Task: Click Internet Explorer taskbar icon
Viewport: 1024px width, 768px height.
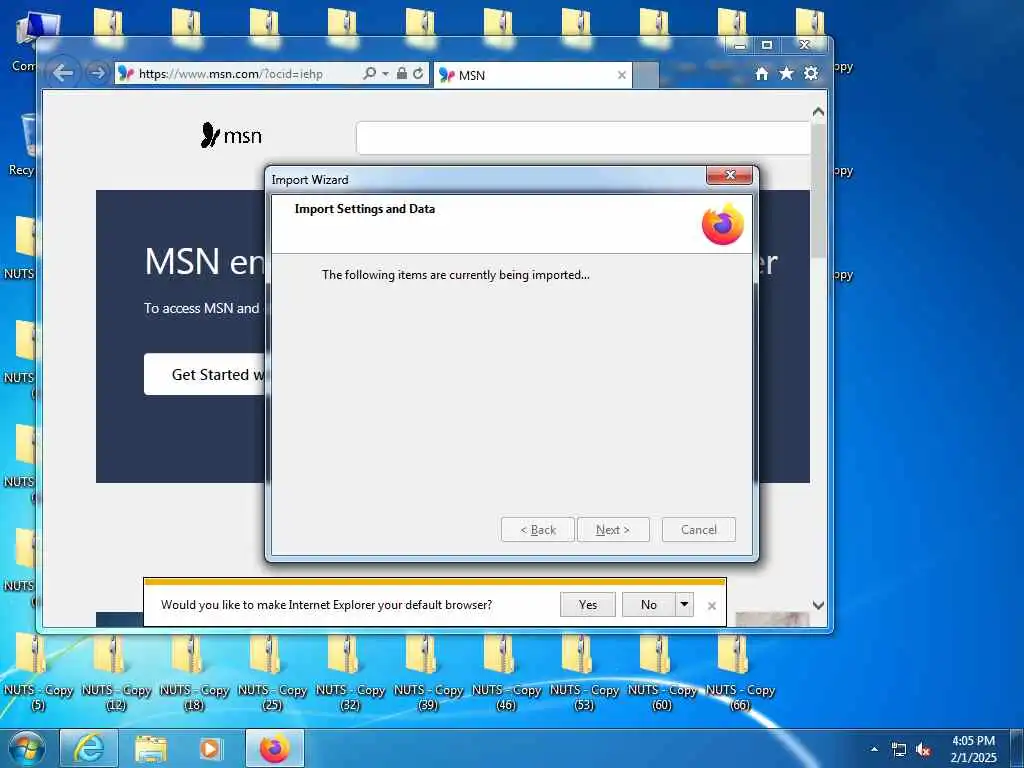Action: click(89, 748)
